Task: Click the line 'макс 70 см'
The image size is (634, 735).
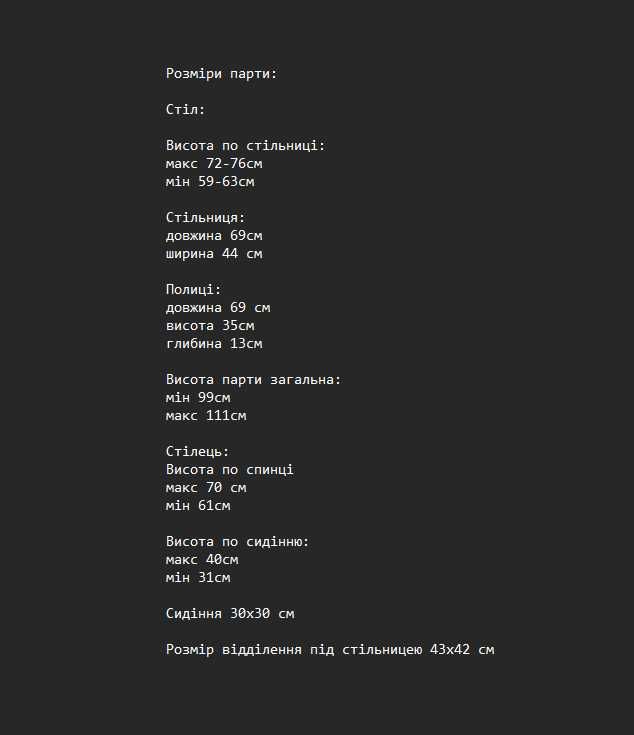Action: tap(206, 488)
